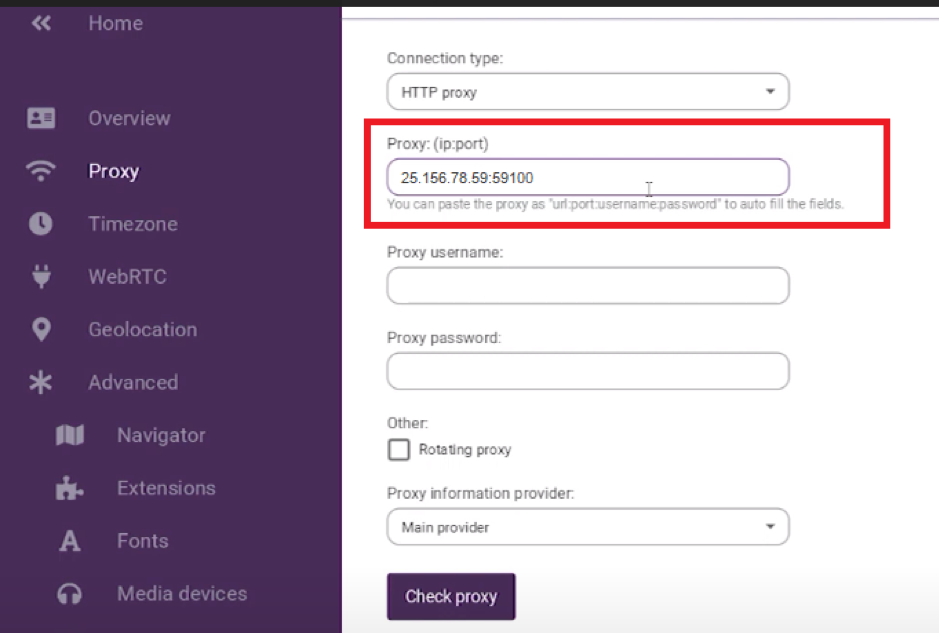Viewport: 939px width, 633px height.
Task: Focus the Proxy ip:port input field
Action: pyautogui.click(x=588, y=177)
